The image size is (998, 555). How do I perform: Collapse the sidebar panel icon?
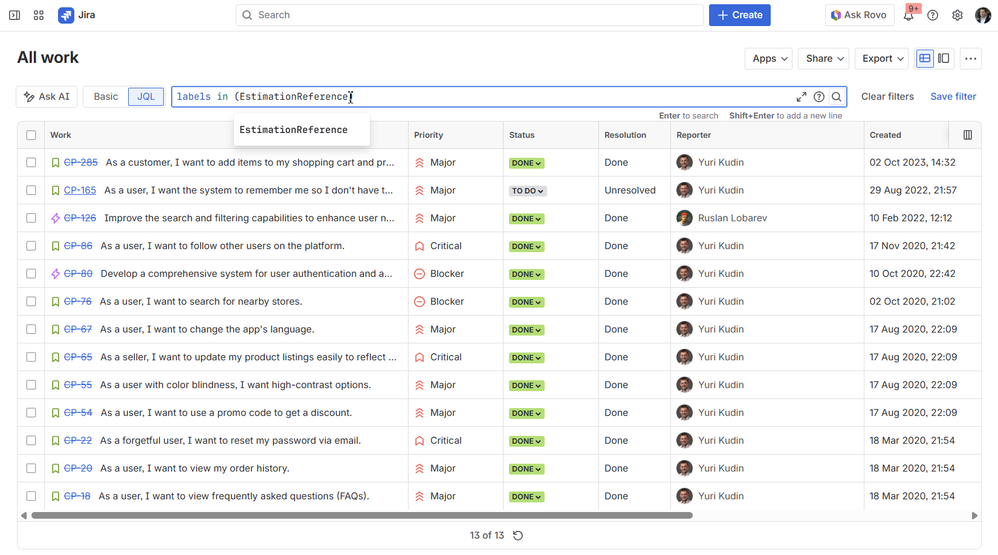click(x=14, y=15)
